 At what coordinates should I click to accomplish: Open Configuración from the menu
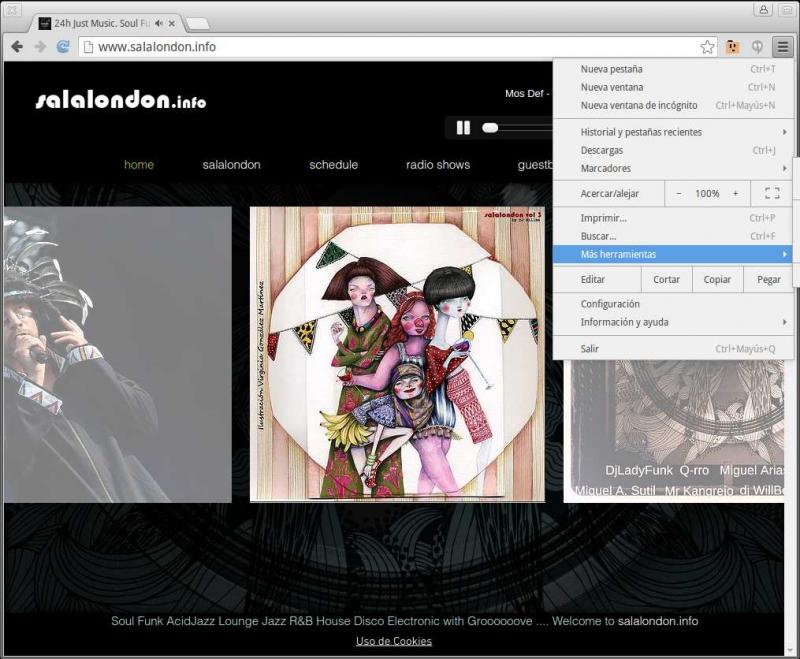click(x=672, y=304)
